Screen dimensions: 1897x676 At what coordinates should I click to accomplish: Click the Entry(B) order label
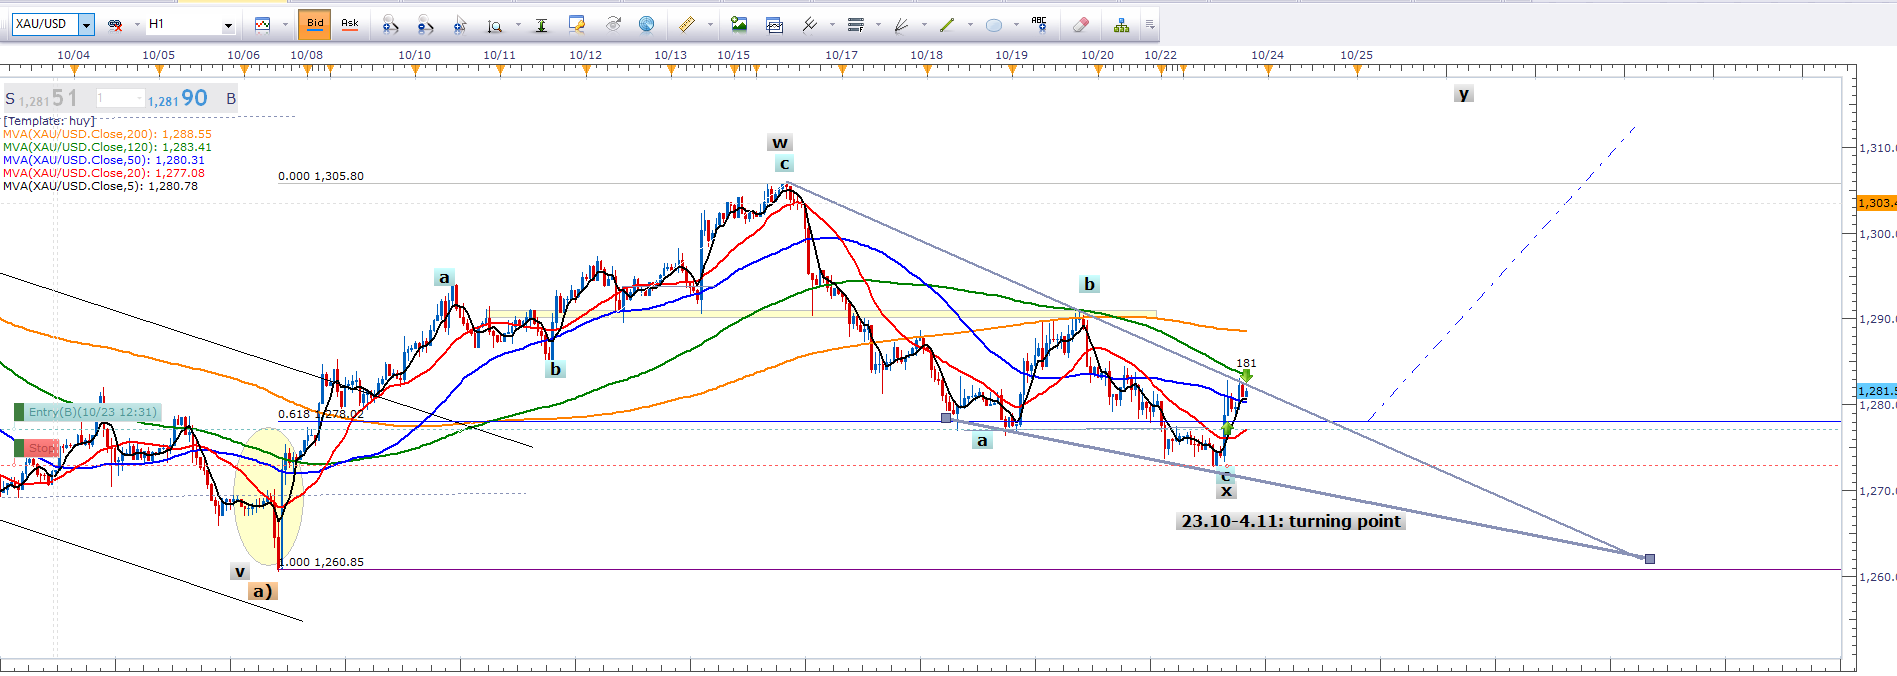click(x=92, y=412)
